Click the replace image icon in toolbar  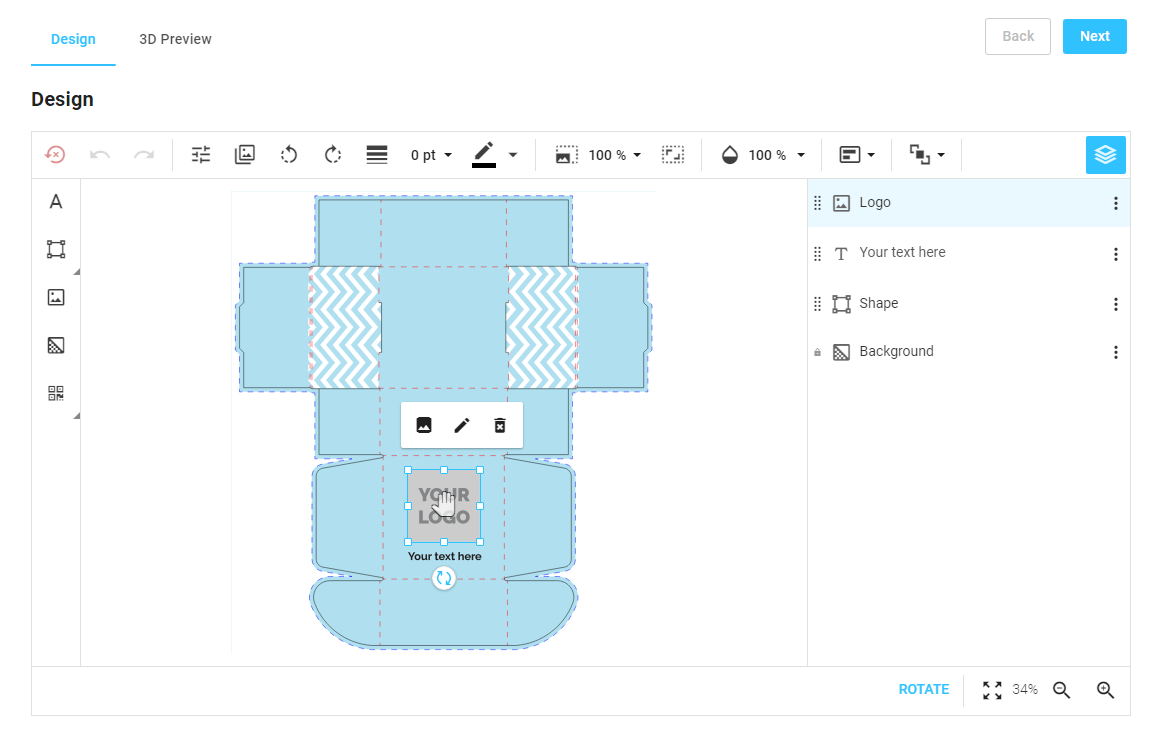[x=245, y=154]
